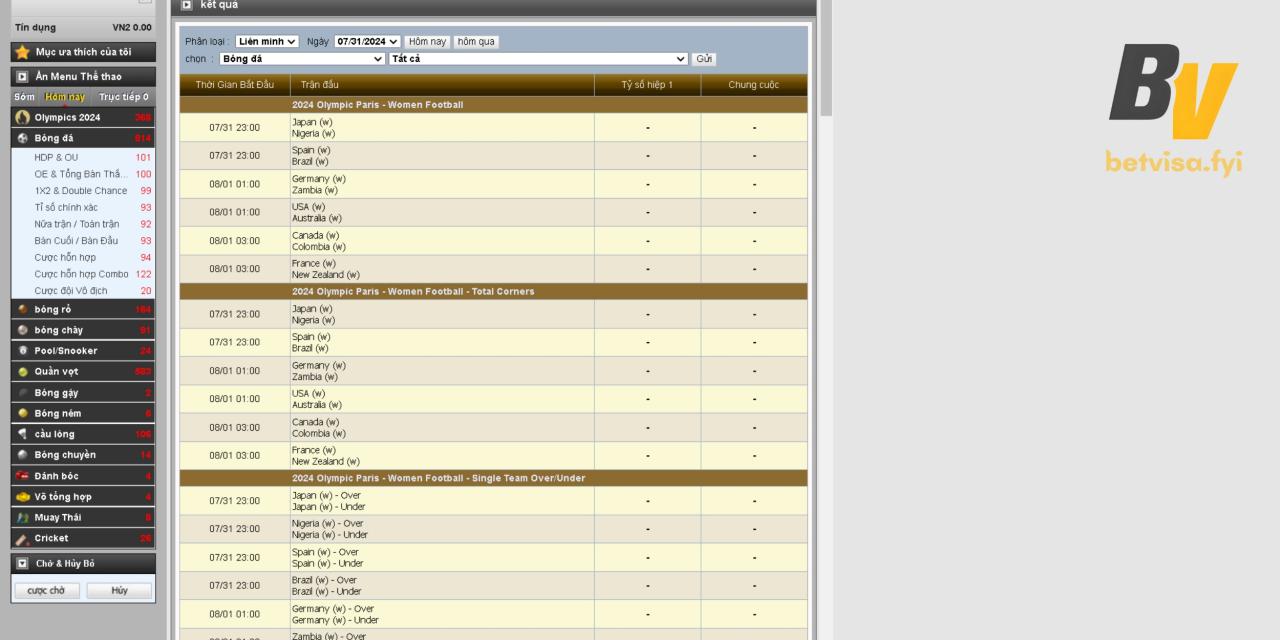This screenshot has height=640, width=1280.
Task: Click the Cricket bat icon
Action: tap(22, 539)
